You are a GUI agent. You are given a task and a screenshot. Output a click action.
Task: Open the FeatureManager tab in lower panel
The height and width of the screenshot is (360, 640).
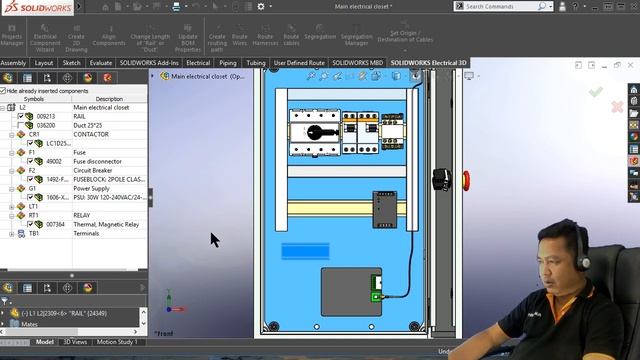pos(7,288)
